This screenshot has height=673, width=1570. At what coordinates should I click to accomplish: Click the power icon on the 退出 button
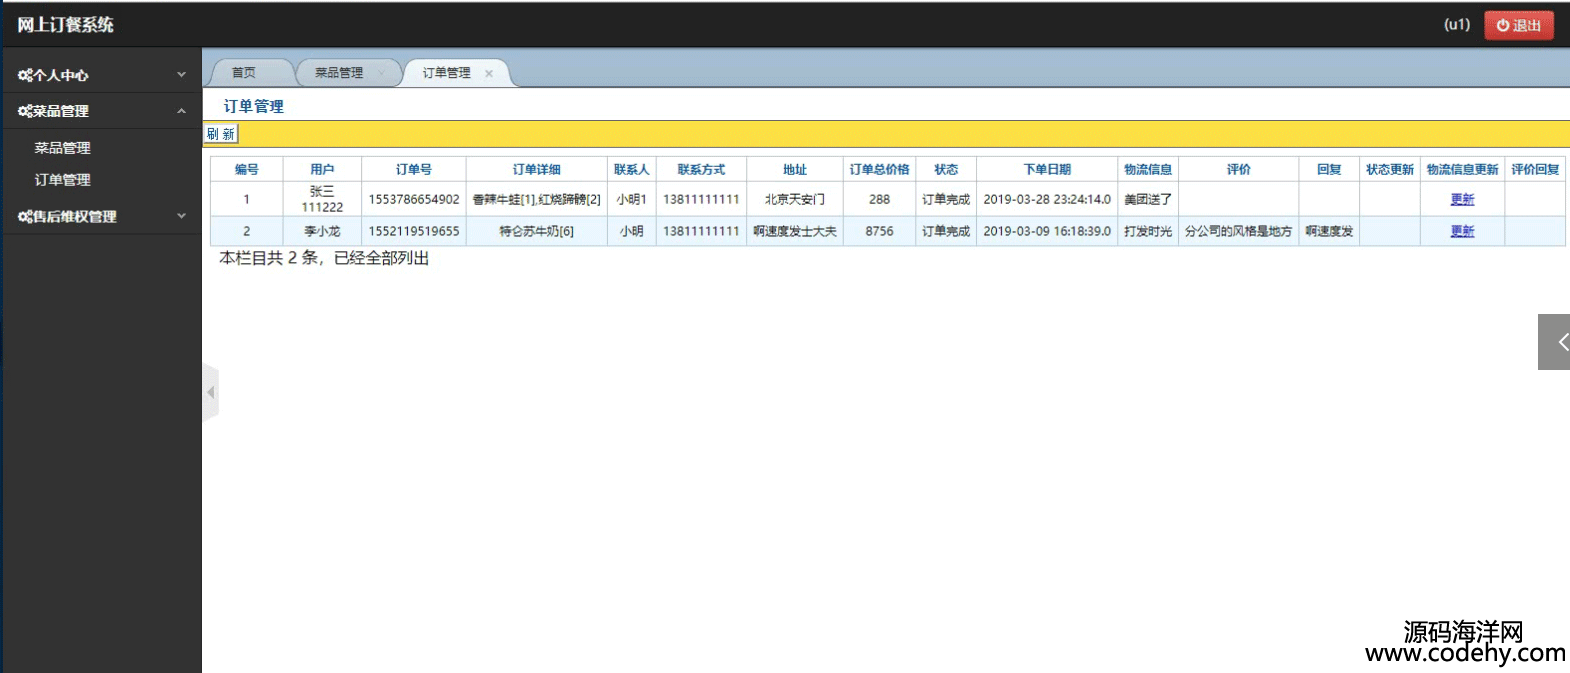1502,25
